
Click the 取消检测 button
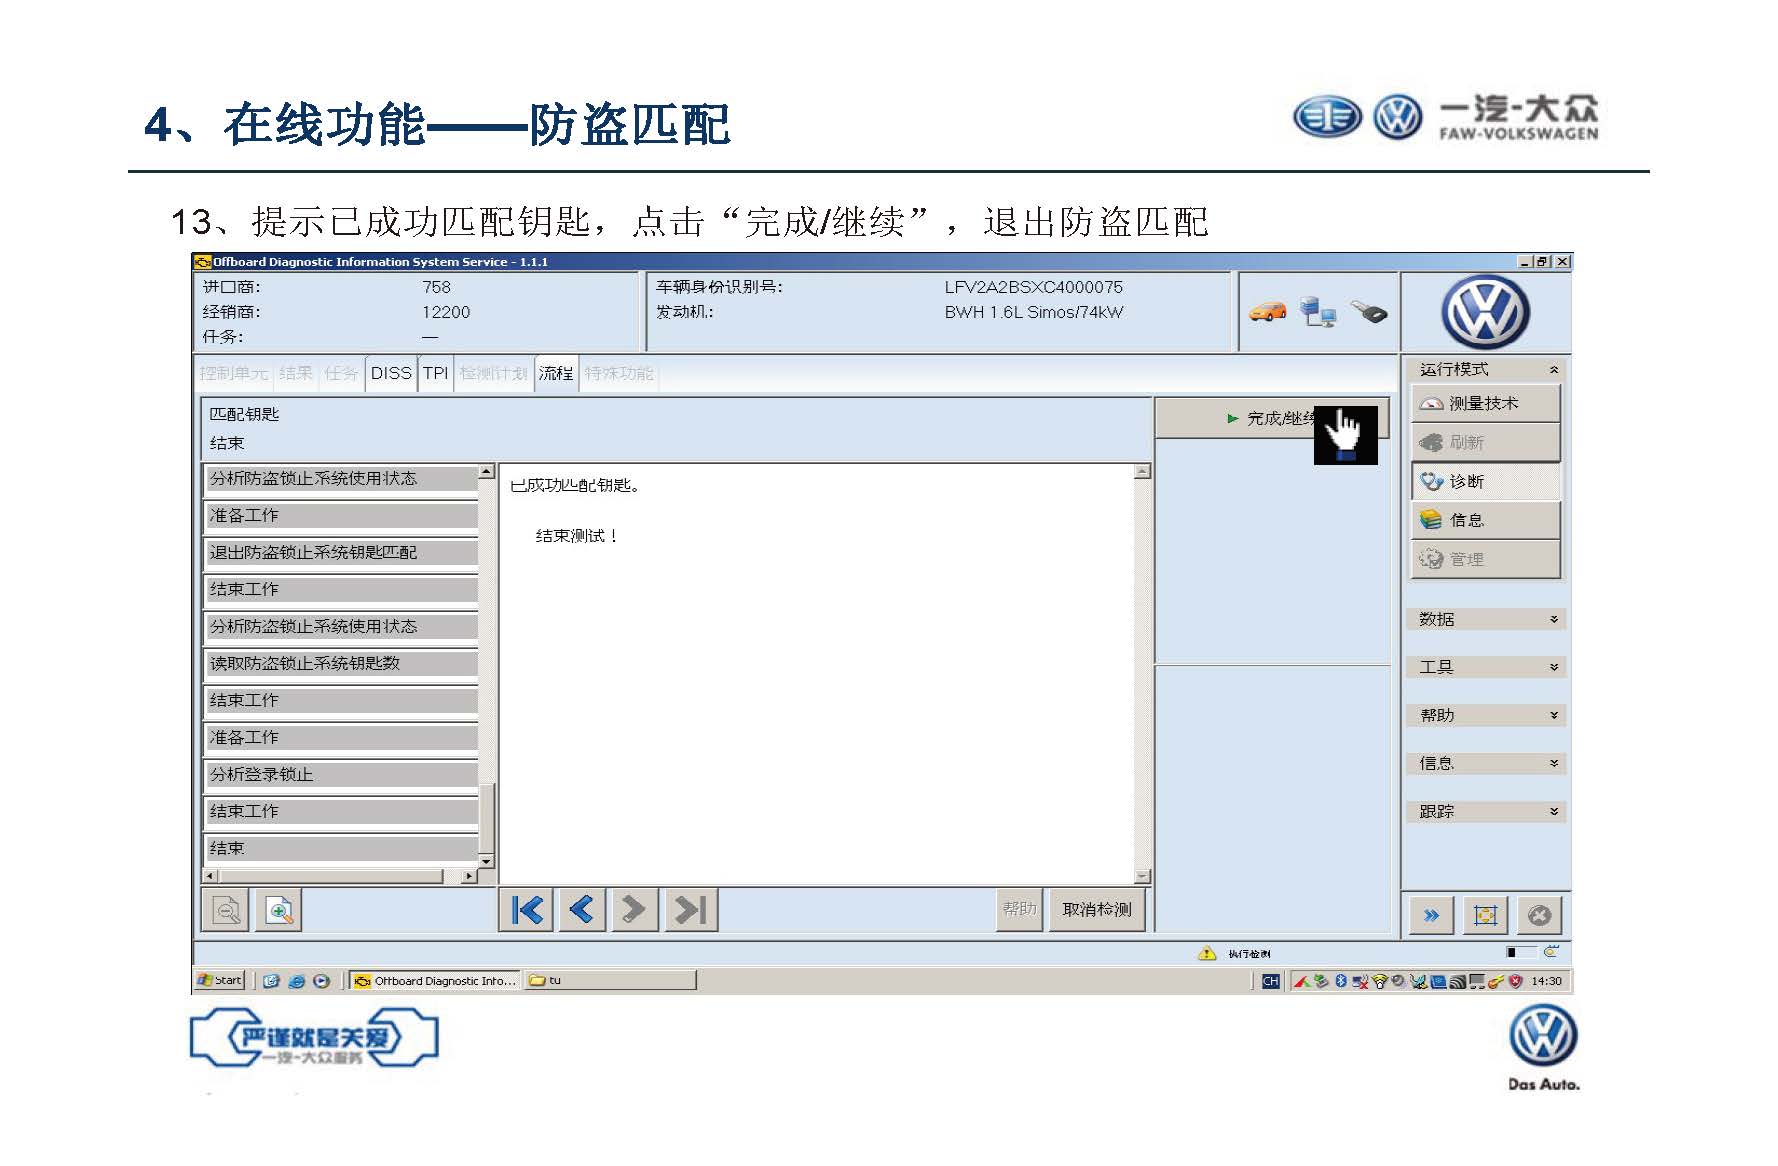click(1096, 909)
